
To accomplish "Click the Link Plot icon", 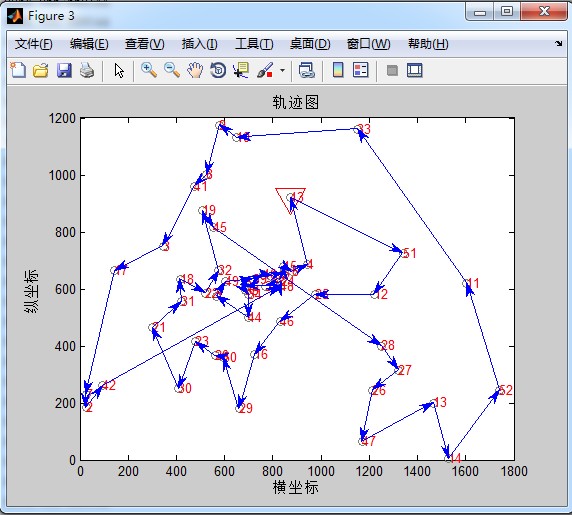I will [306, 70].
